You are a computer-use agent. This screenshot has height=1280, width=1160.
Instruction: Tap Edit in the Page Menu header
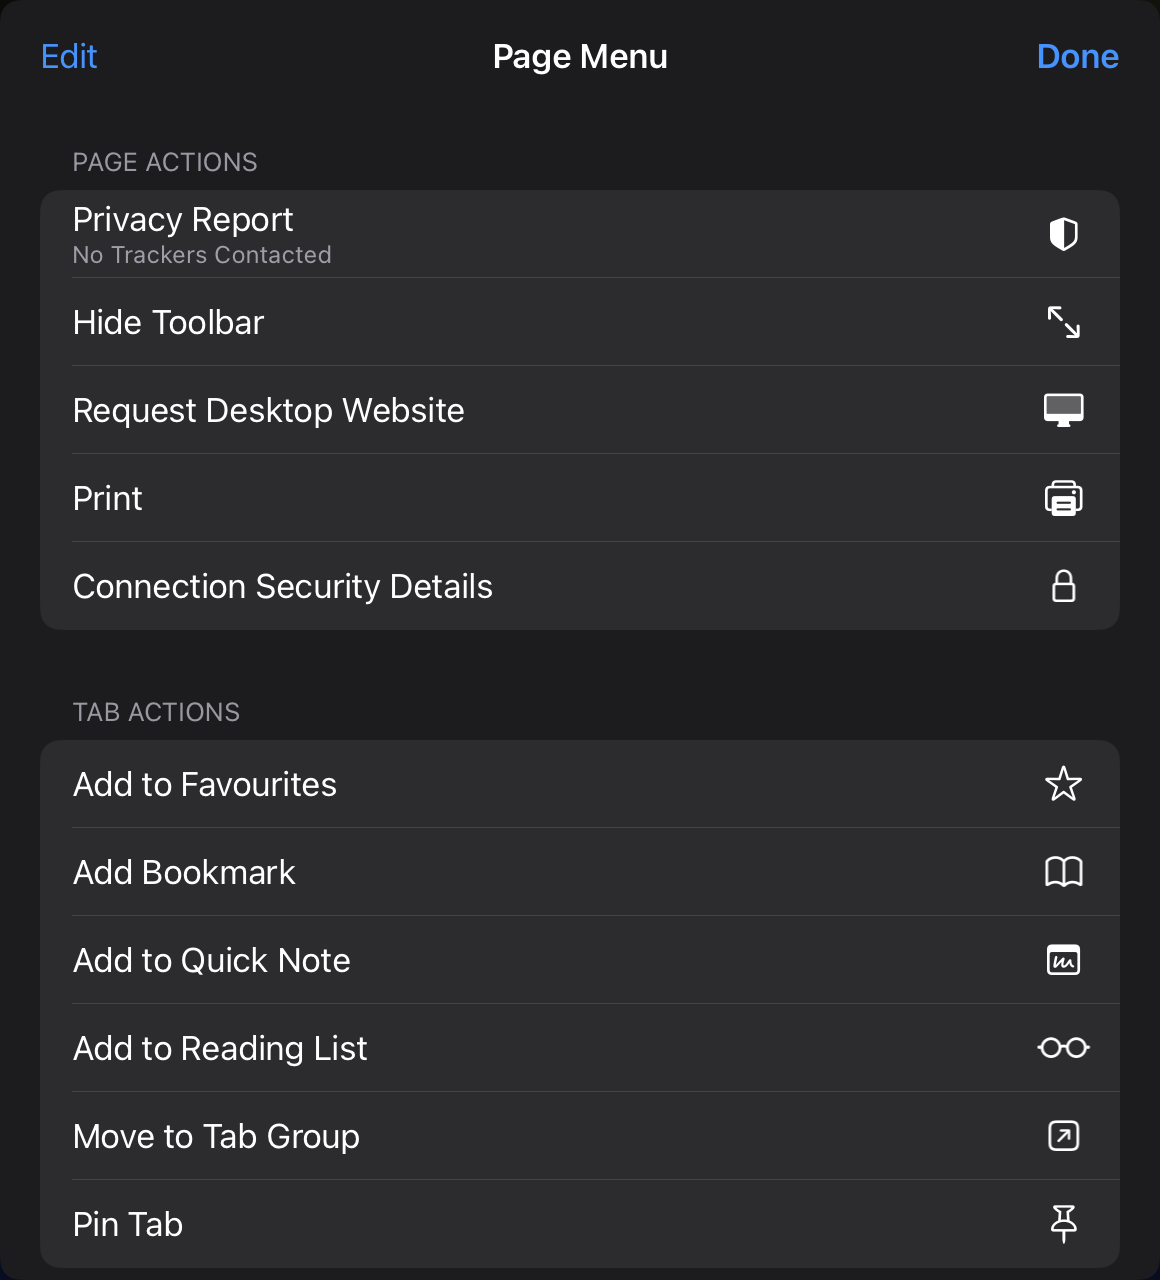click(69, 57)
